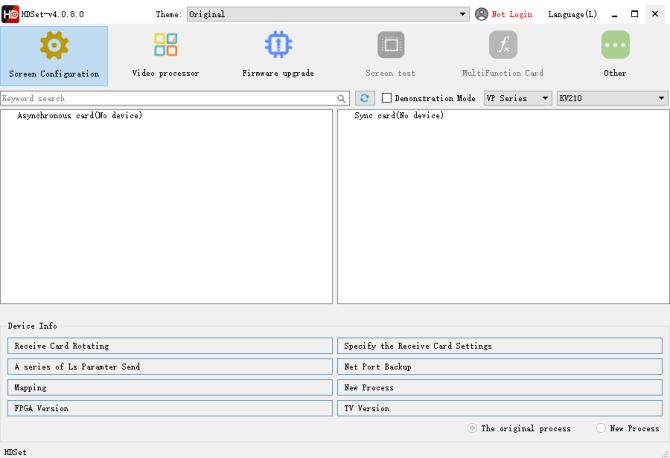Viewport: 670px width, 458px height.
Task: Open the Firmware upgrade section
Action: 277,56
